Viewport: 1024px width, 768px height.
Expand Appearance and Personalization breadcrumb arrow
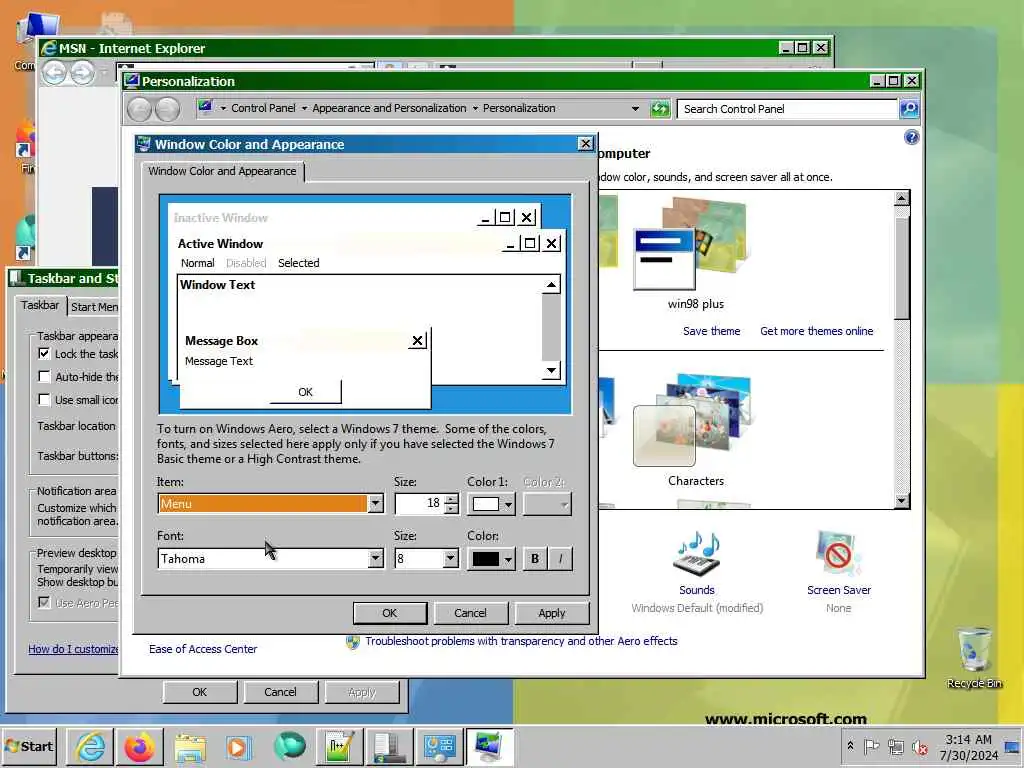pyautogui.click(x=475, y=108)
